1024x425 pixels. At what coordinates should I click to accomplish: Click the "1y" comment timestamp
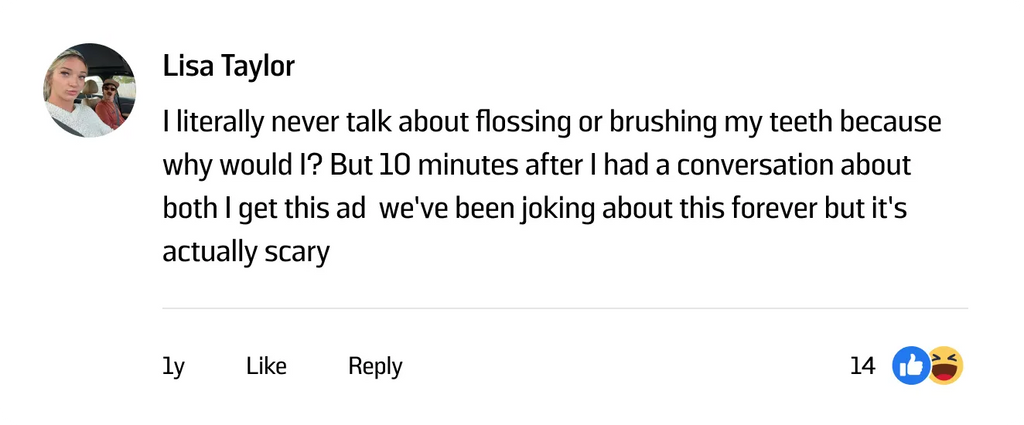coord(173,366)
